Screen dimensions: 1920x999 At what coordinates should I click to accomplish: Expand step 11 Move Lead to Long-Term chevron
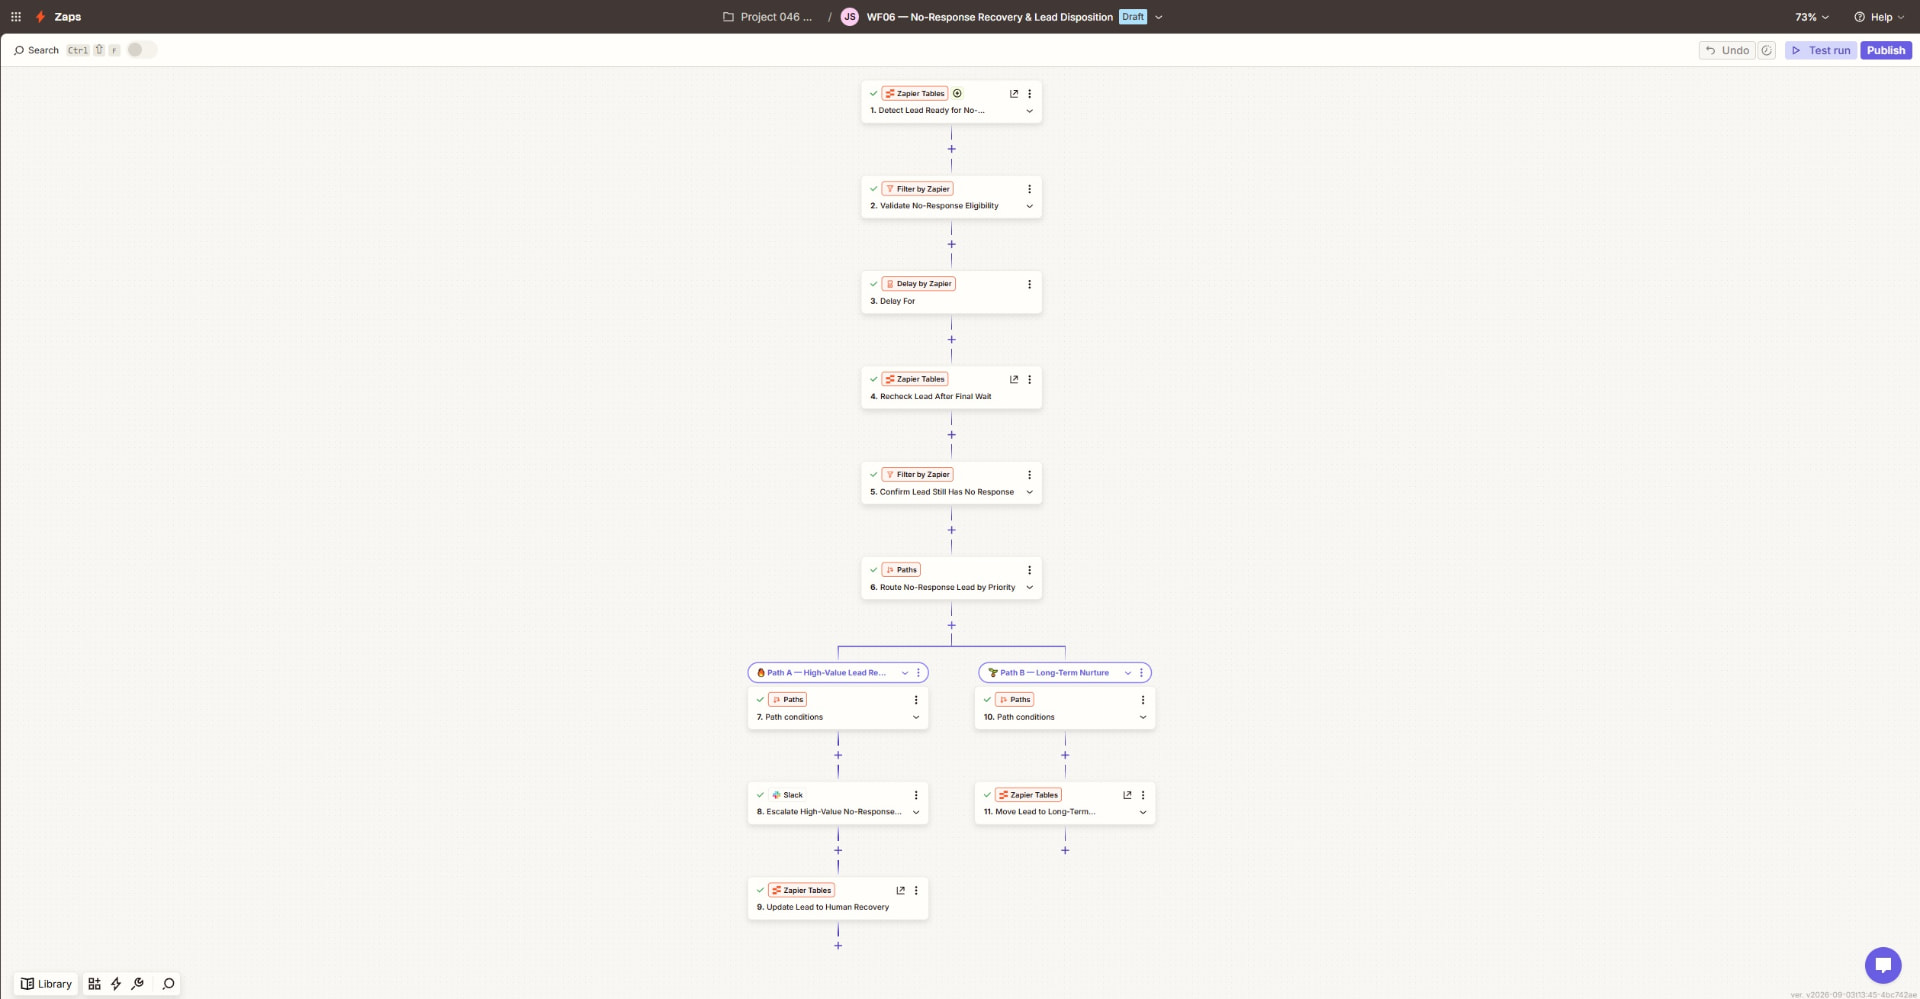click(x=1143, y=812)
